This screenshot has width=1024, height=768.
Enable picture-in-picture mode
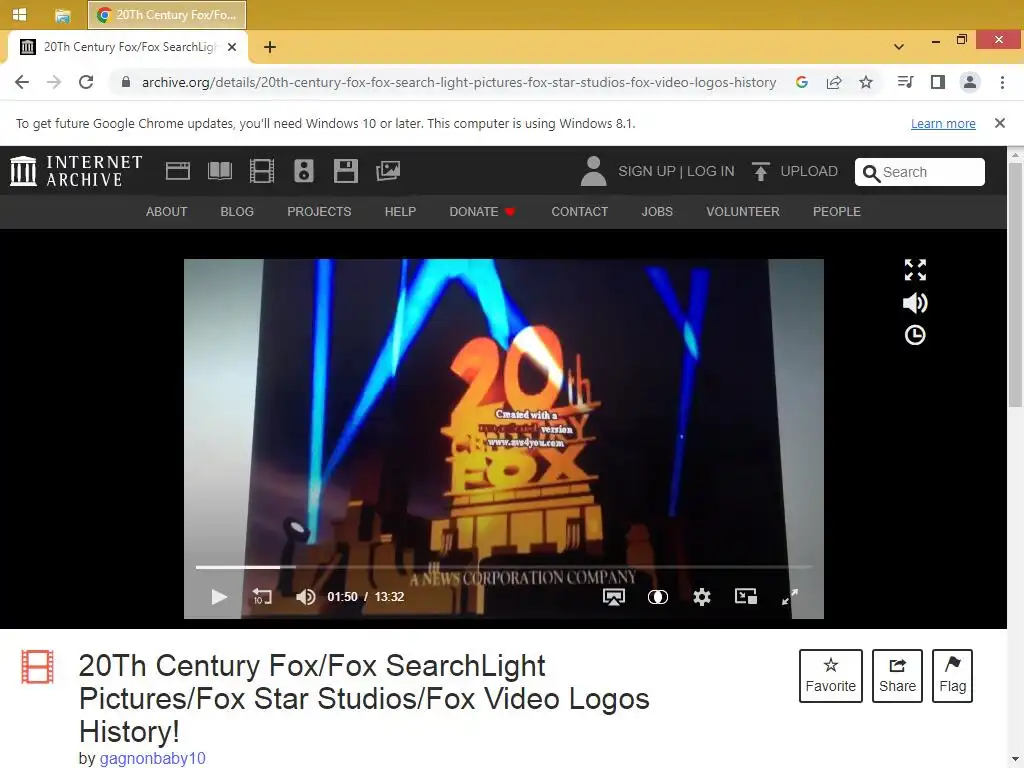(x=746, y=596)
